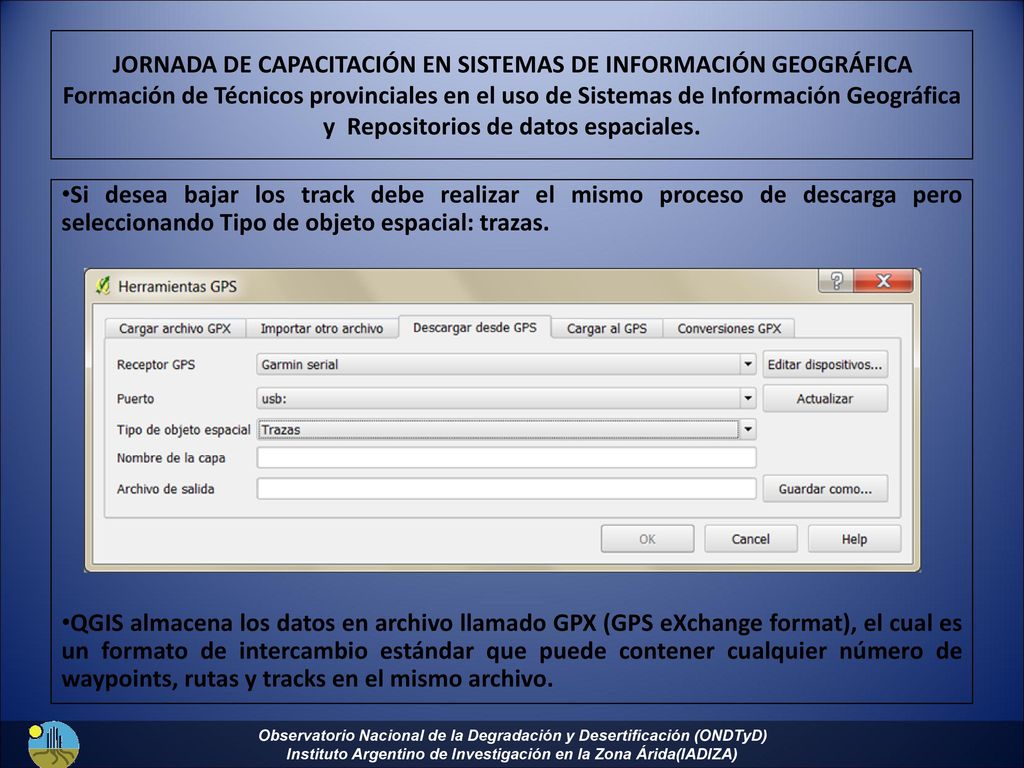Viewport: 1024px width, 768px height.
Task: Click the Help button
Action: coord(854,539)
